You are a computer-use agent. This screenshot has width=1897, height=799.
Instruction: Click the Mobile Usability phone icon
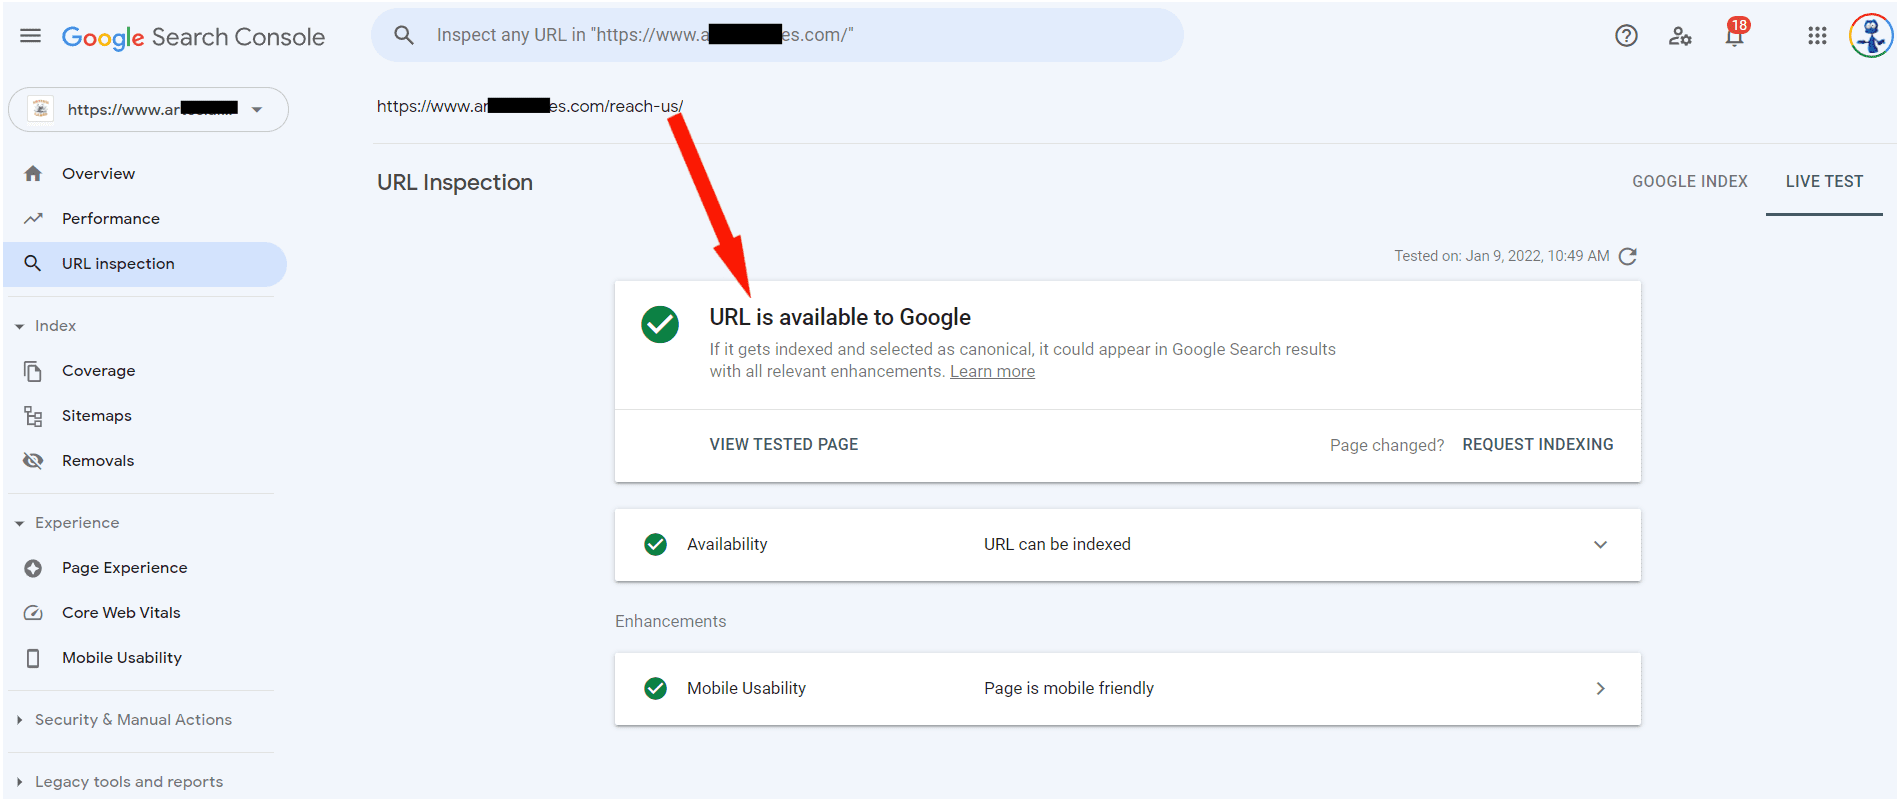(33, 658)
